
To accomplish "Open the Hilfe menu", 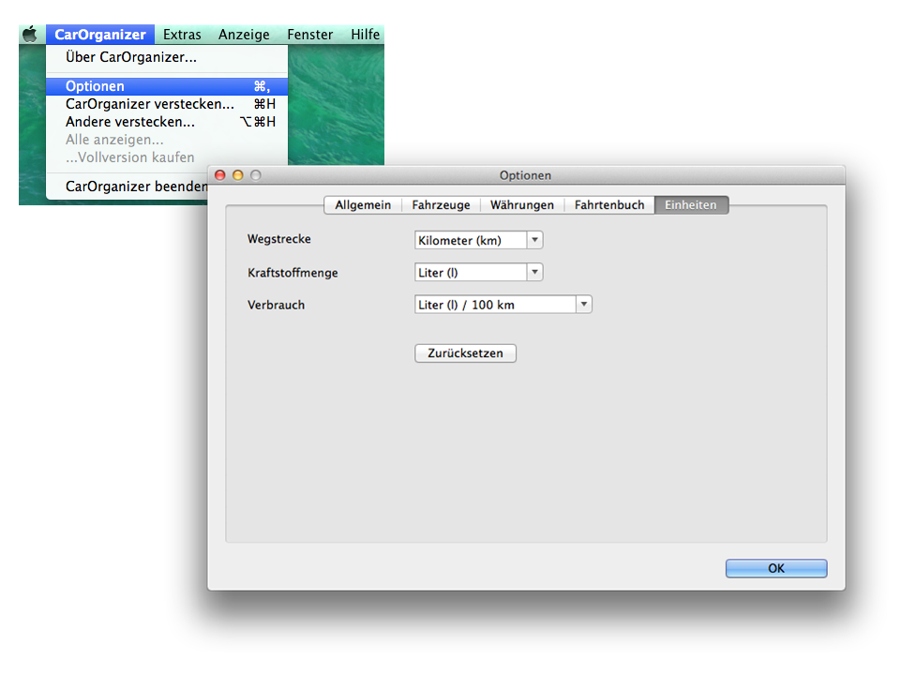I will (x=365, y=34).
